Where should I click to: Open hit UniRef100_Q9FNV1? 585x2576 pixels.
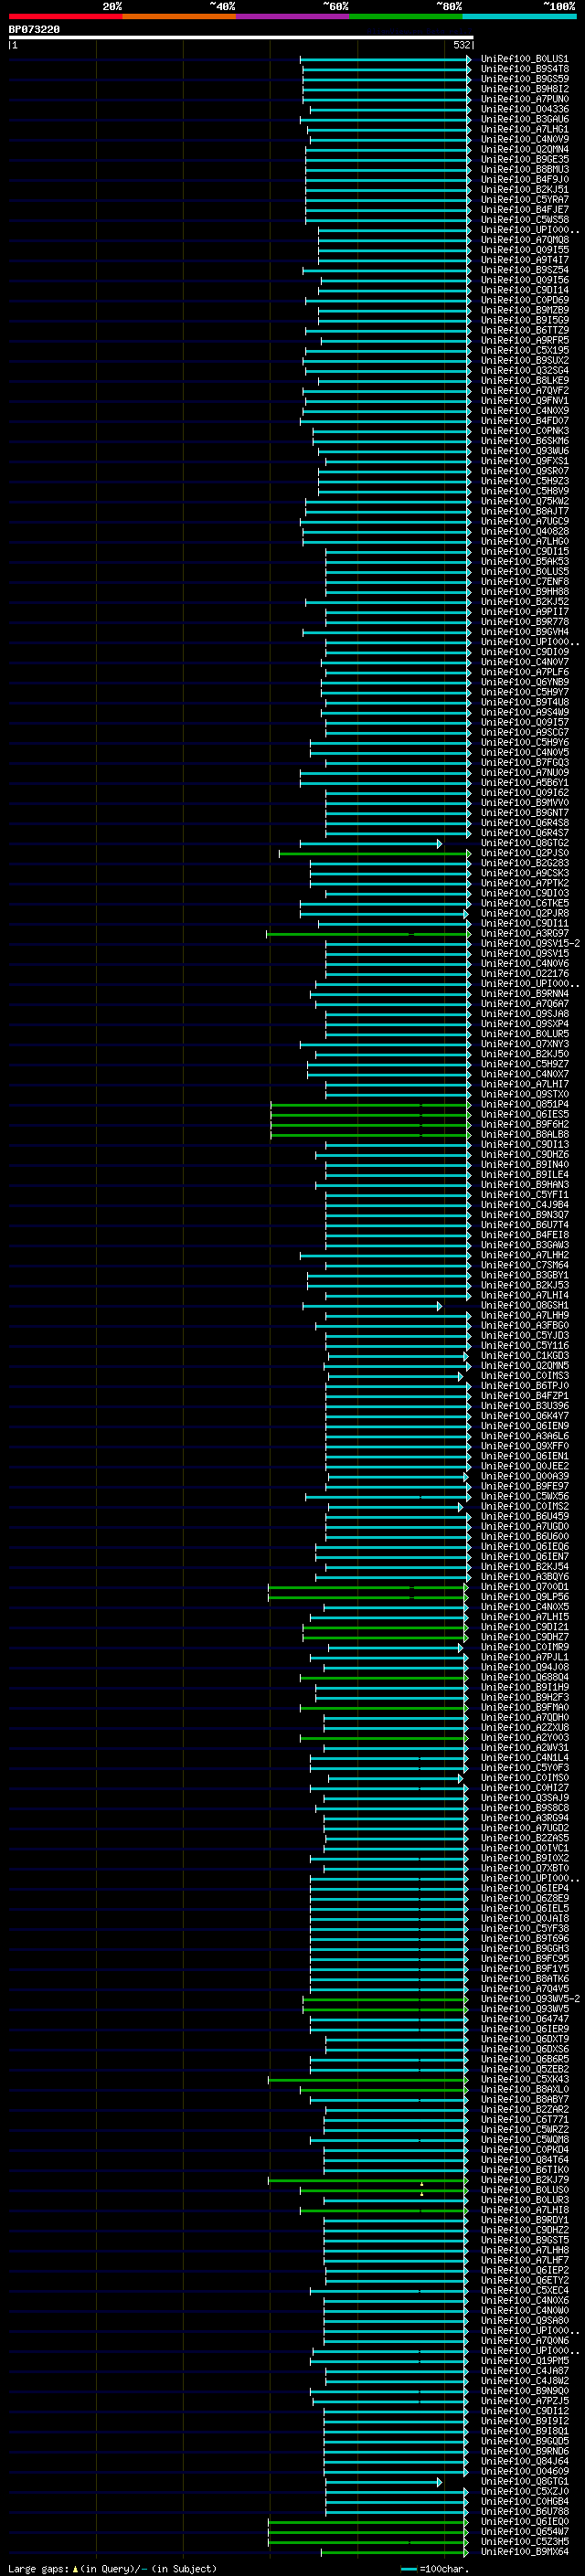[x=524, y=401]
